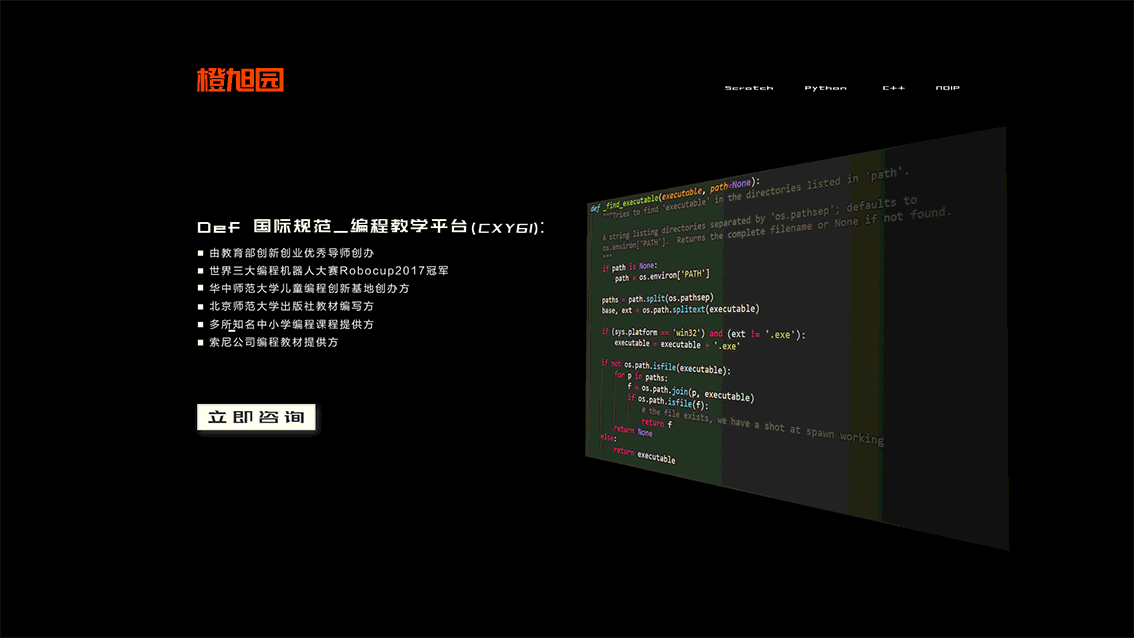This screenshot has height=638, width=1134.
Task: Open the Scratch section
Action: click(748, 88)
